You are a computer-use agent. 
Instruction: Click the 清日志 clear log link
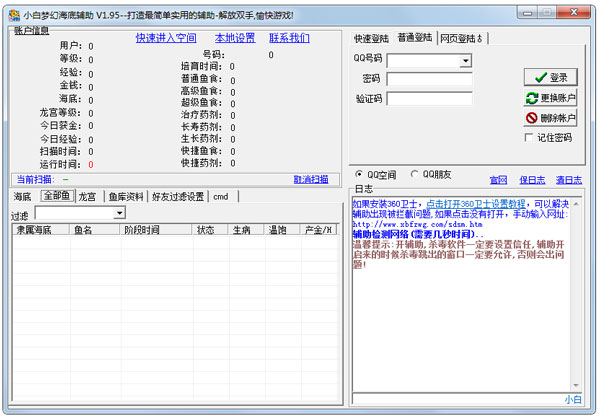569,180
